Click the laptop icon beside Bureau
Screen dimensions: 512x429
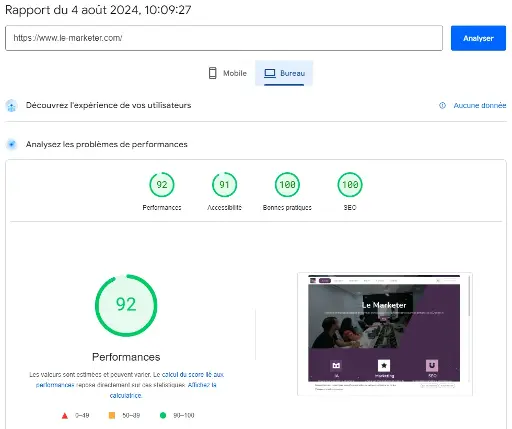pos(270,73)
